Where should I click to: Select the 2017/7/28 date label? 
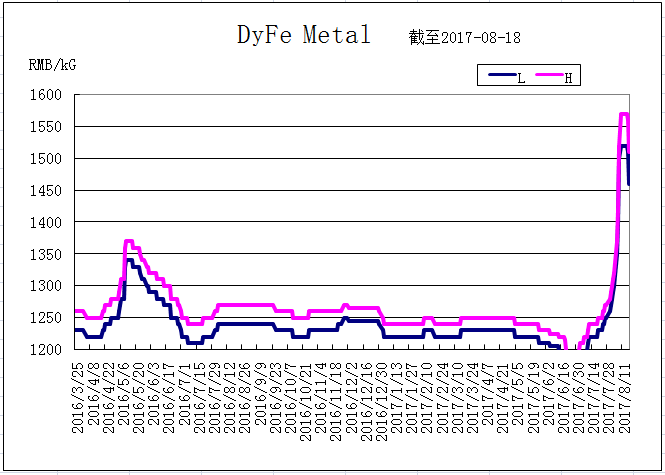coord(611,397)
